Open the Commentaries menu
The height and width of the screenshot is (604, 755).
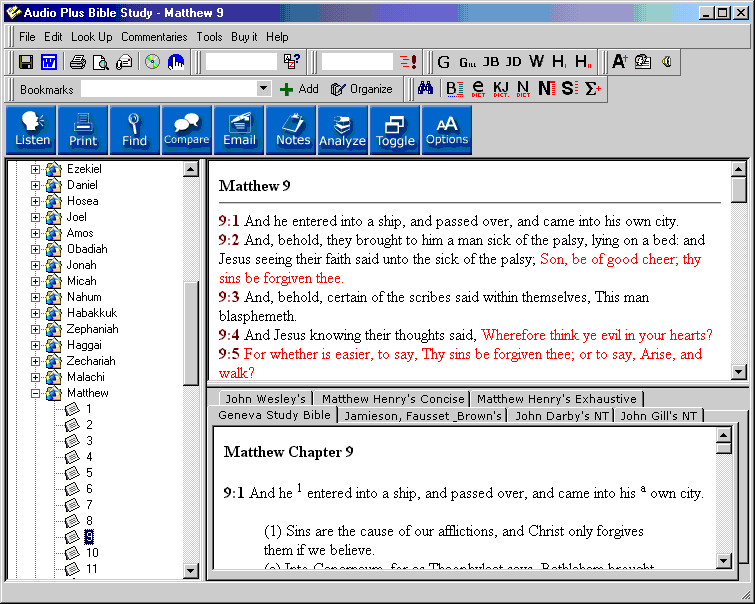[154, 37]
